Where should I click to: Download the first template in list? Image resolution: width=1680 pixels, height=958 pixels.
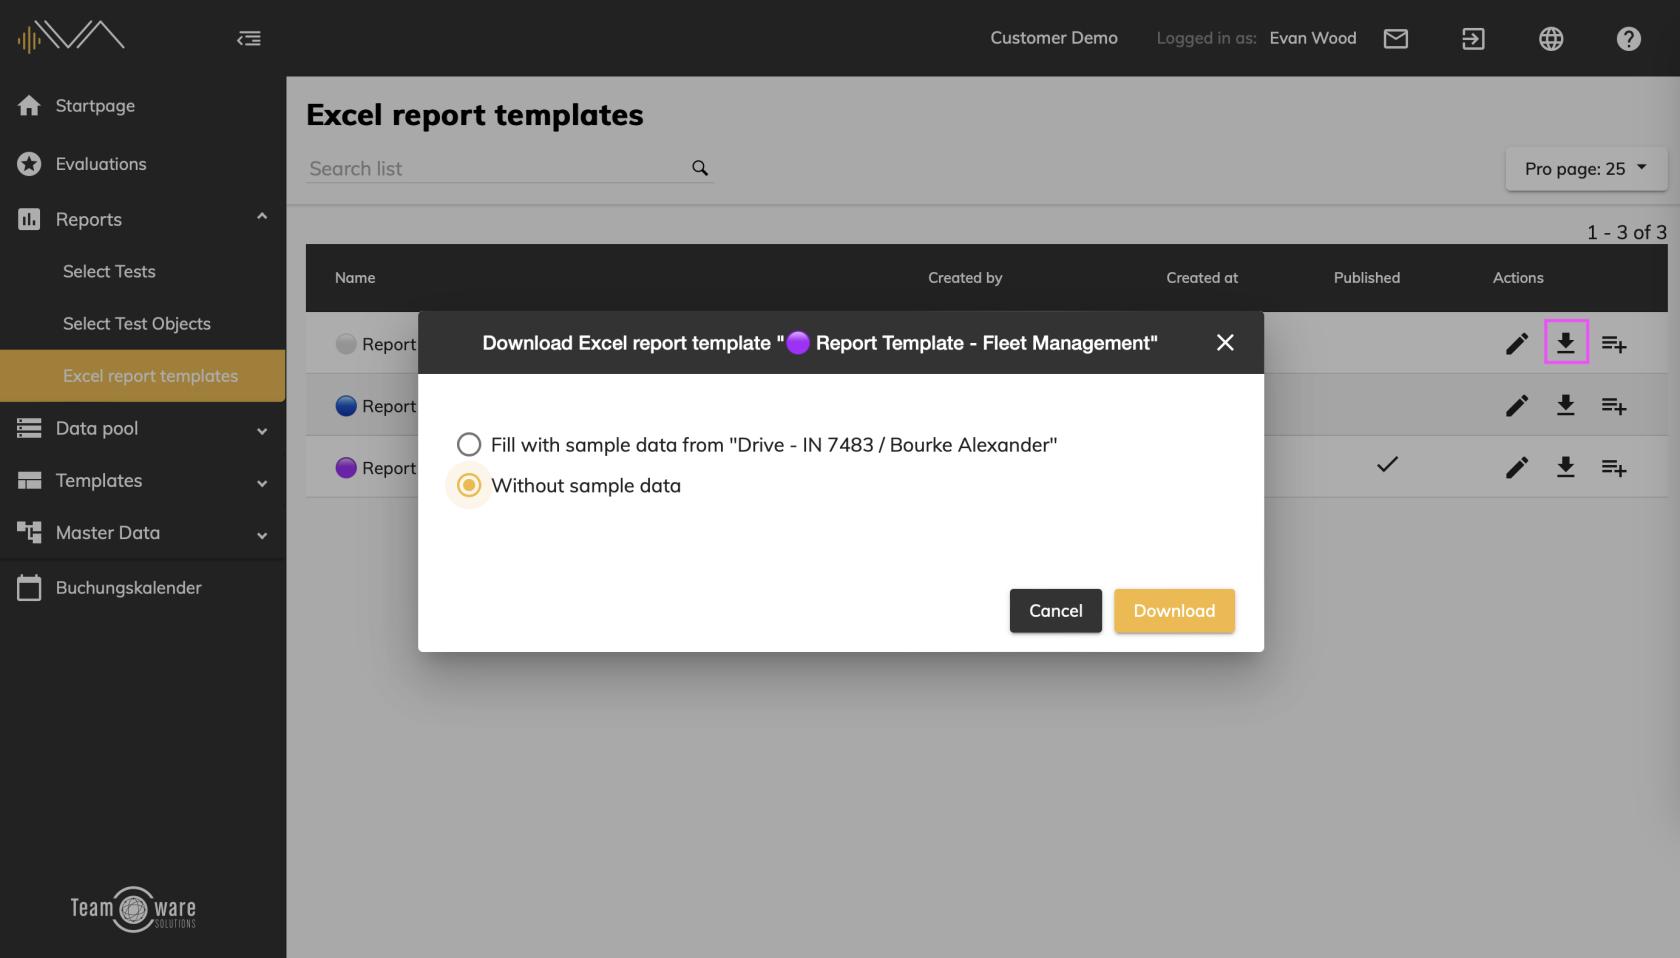[1566, 343]
